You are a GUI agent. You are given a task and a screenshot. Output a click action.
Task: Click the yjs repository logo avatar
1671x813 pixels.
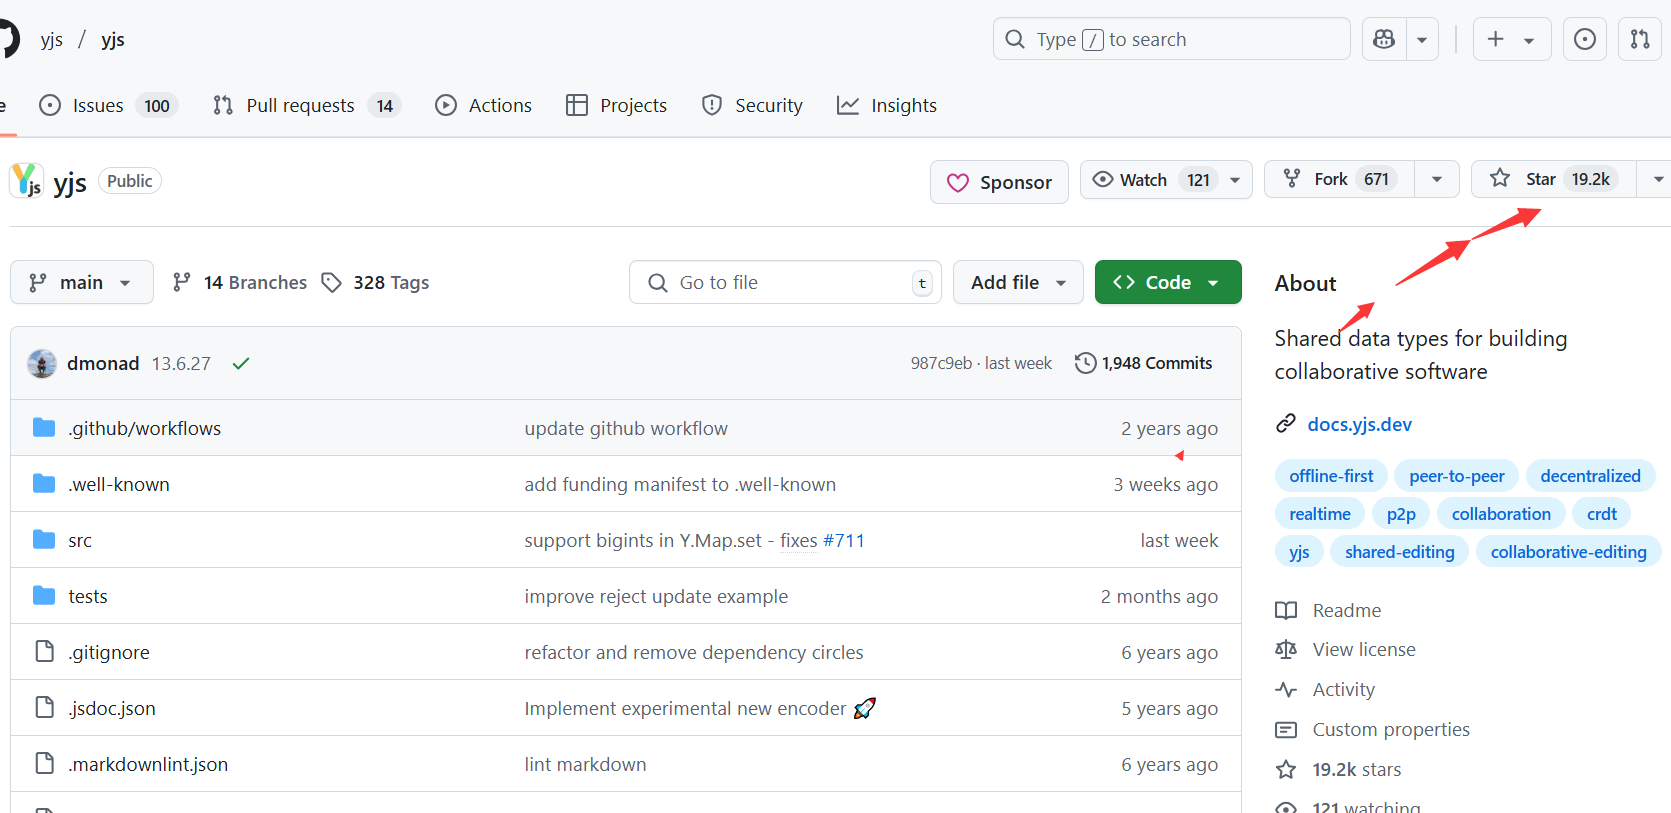26,181
